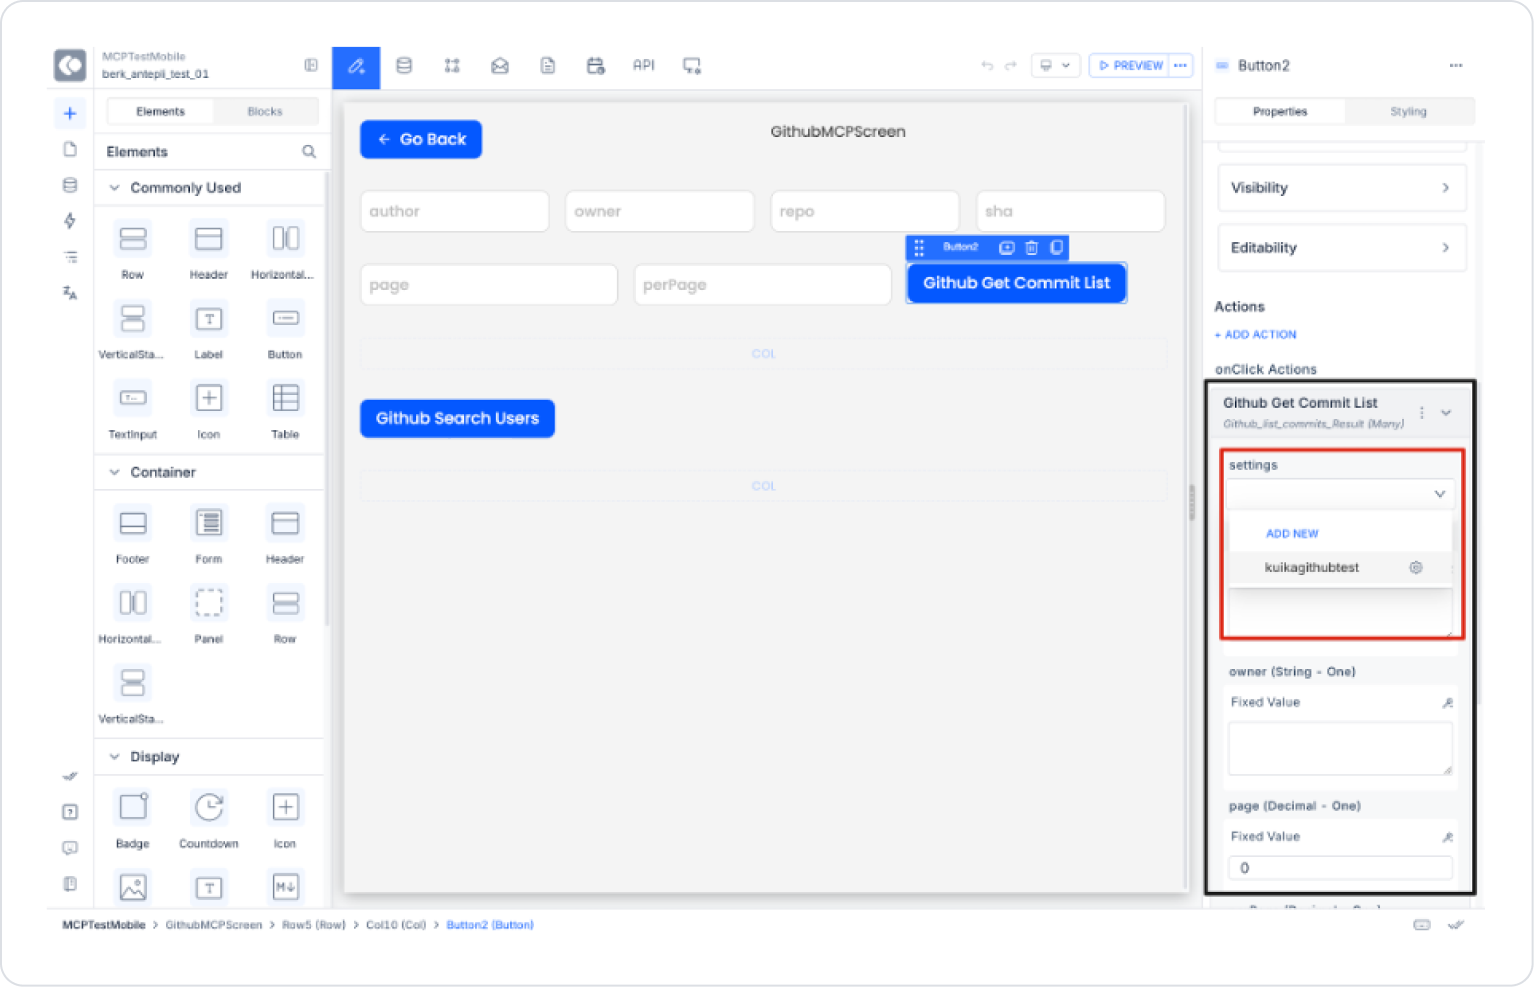1534x987 pixels.
Task: Click the owner input field on canvas
Action: [x=660, y=211]
